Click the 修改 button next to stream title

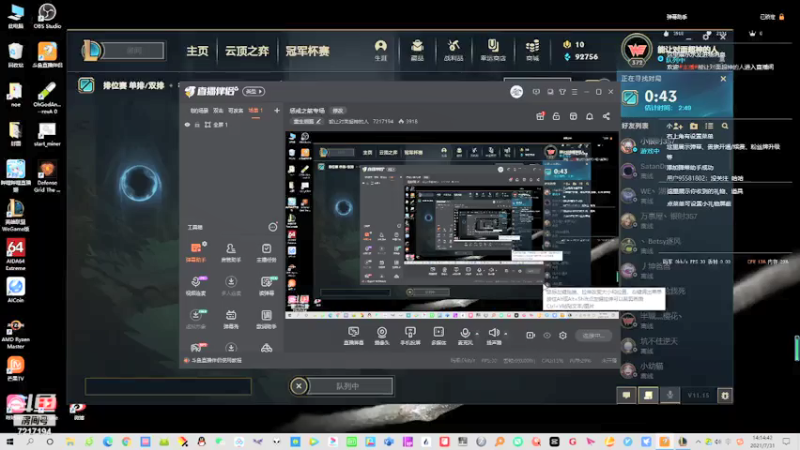[338, 110]
